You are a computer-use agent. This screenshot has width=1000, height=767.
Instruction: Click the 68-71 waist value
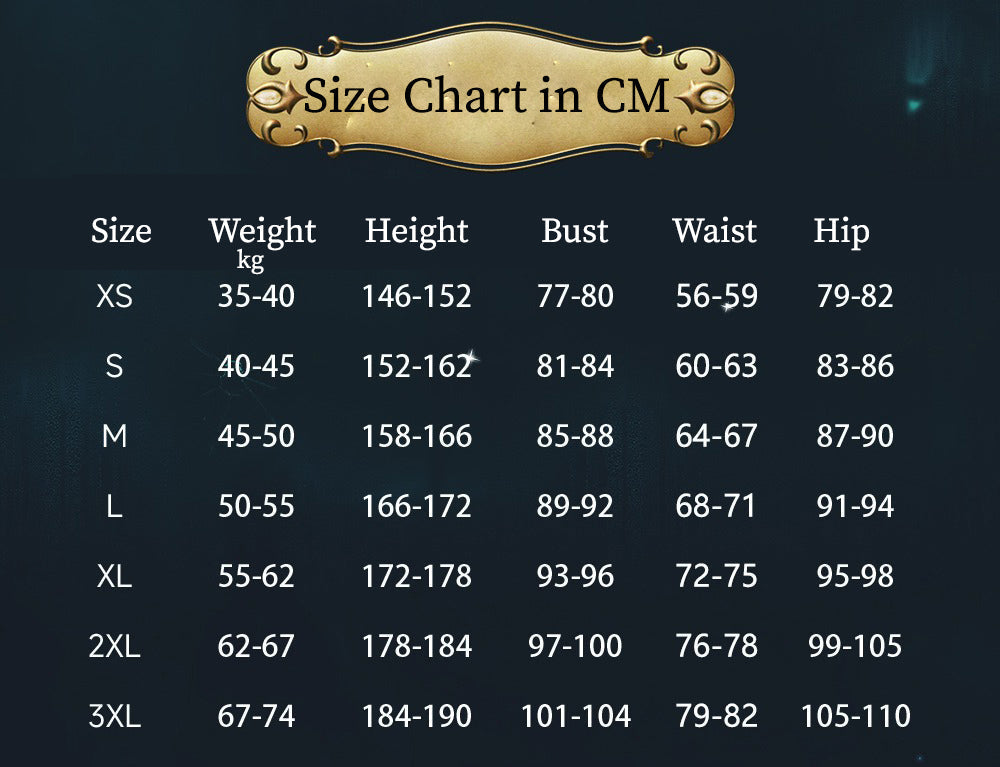(716, 506)
